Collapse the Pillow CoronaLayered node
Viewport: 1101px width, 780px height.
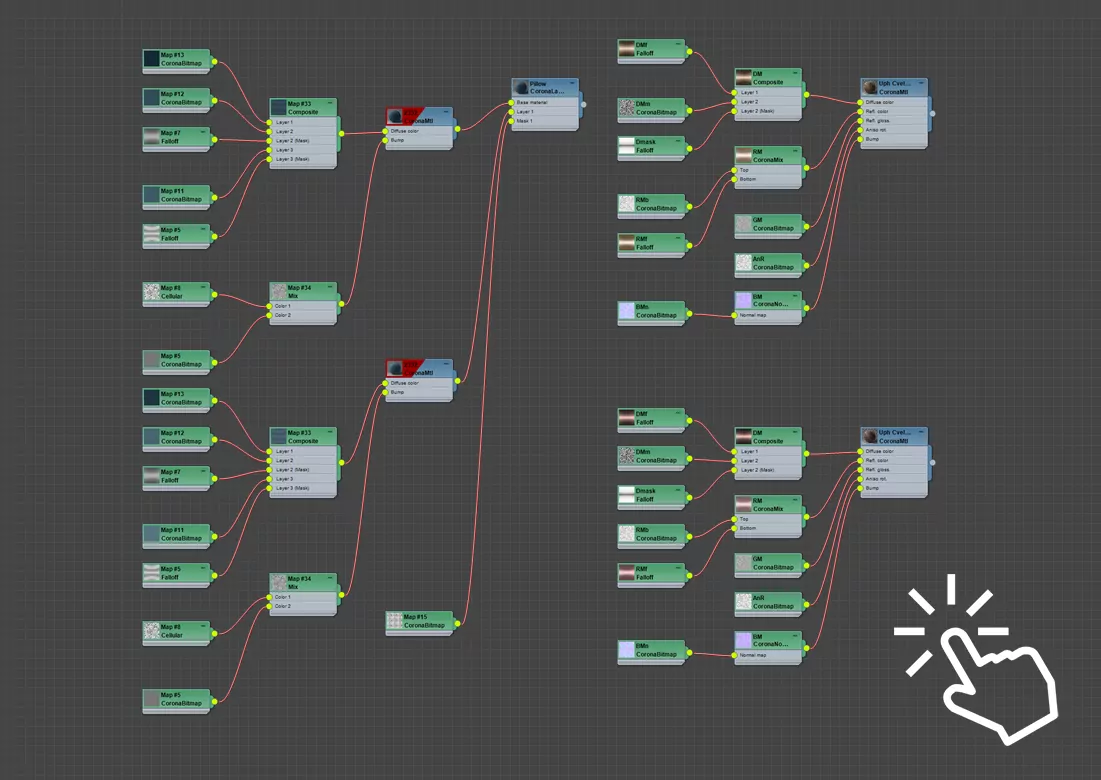coord(574,84)
